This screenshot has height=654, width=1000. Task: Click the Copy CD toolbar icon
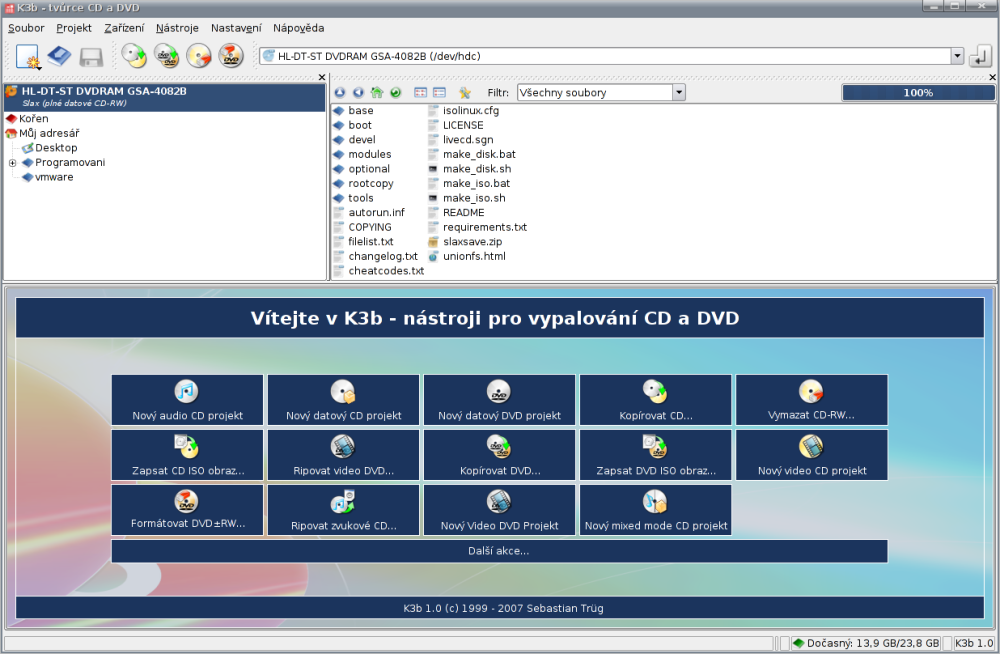134,56
